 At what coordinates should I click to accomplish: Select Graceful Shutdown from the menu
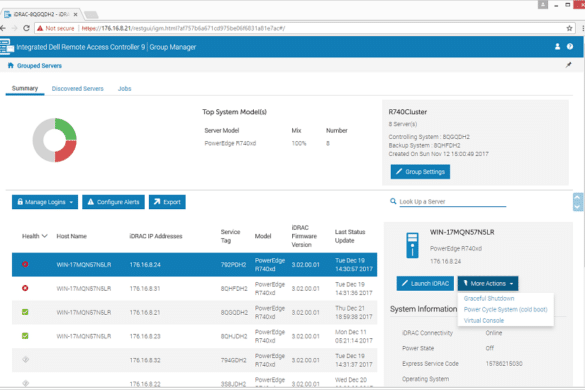click(489, 298)
